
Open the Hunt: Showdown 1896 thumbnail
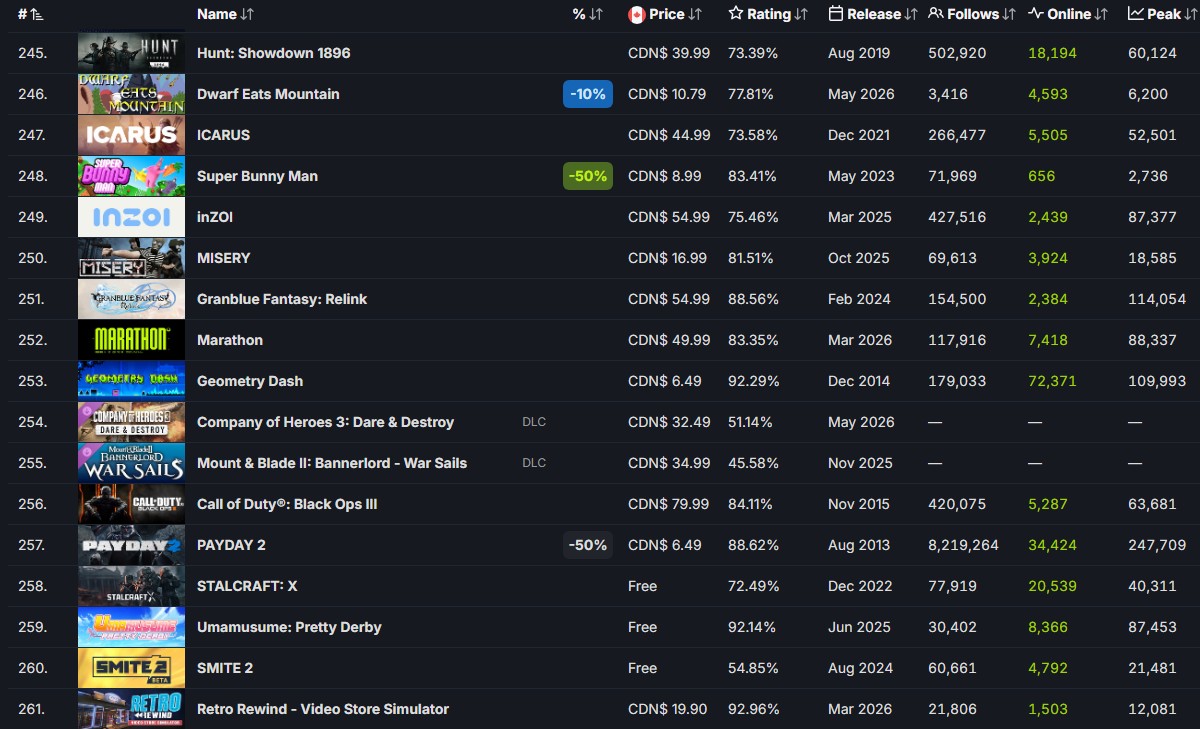131,53
